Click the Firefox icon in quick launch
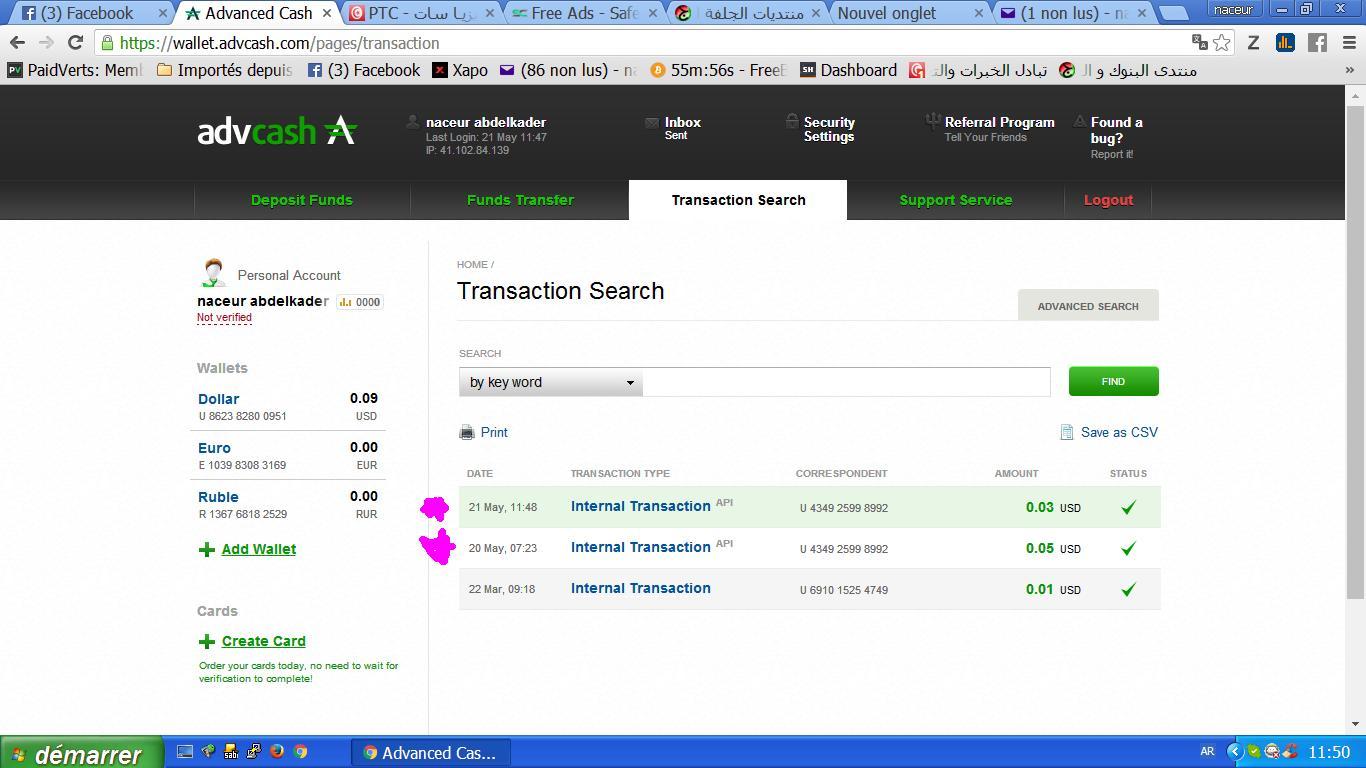1366x768 pixels. [x=277, y=752]
